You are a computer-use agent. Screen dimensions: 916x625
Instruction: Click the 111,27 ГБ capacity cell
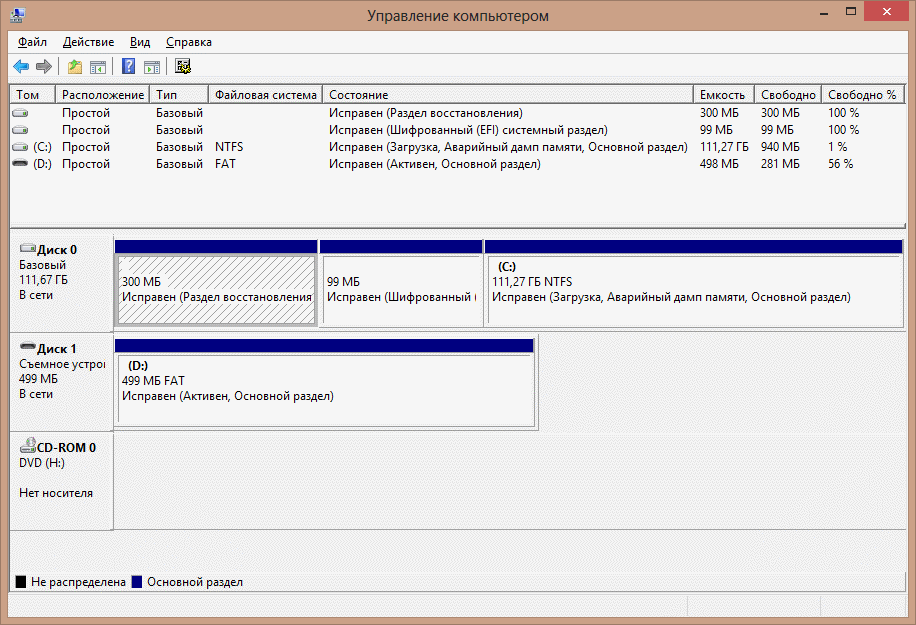724,147
